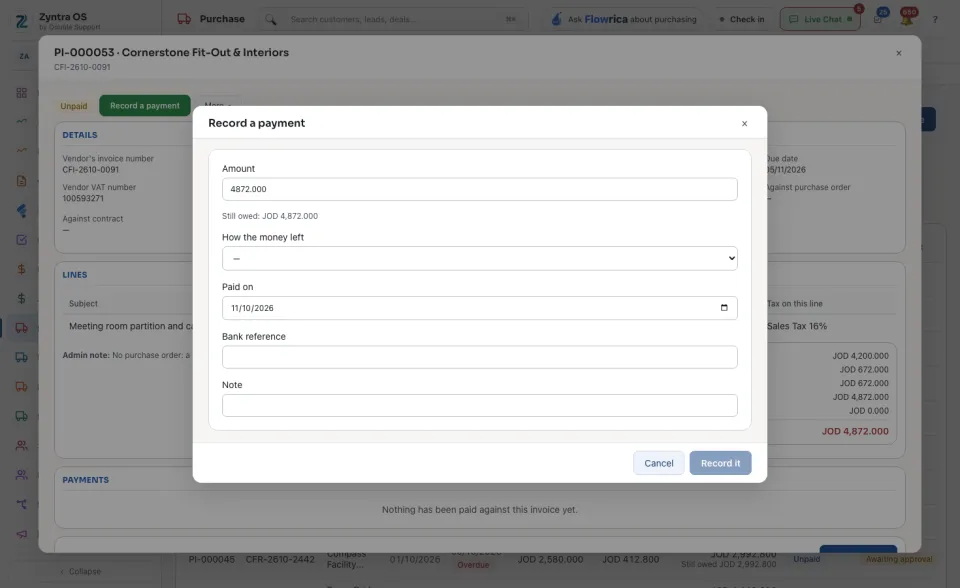The image size is (960, 588).
Task: Click vendor invoice number CFI-2610-0091 value
Action: point(91,170)
